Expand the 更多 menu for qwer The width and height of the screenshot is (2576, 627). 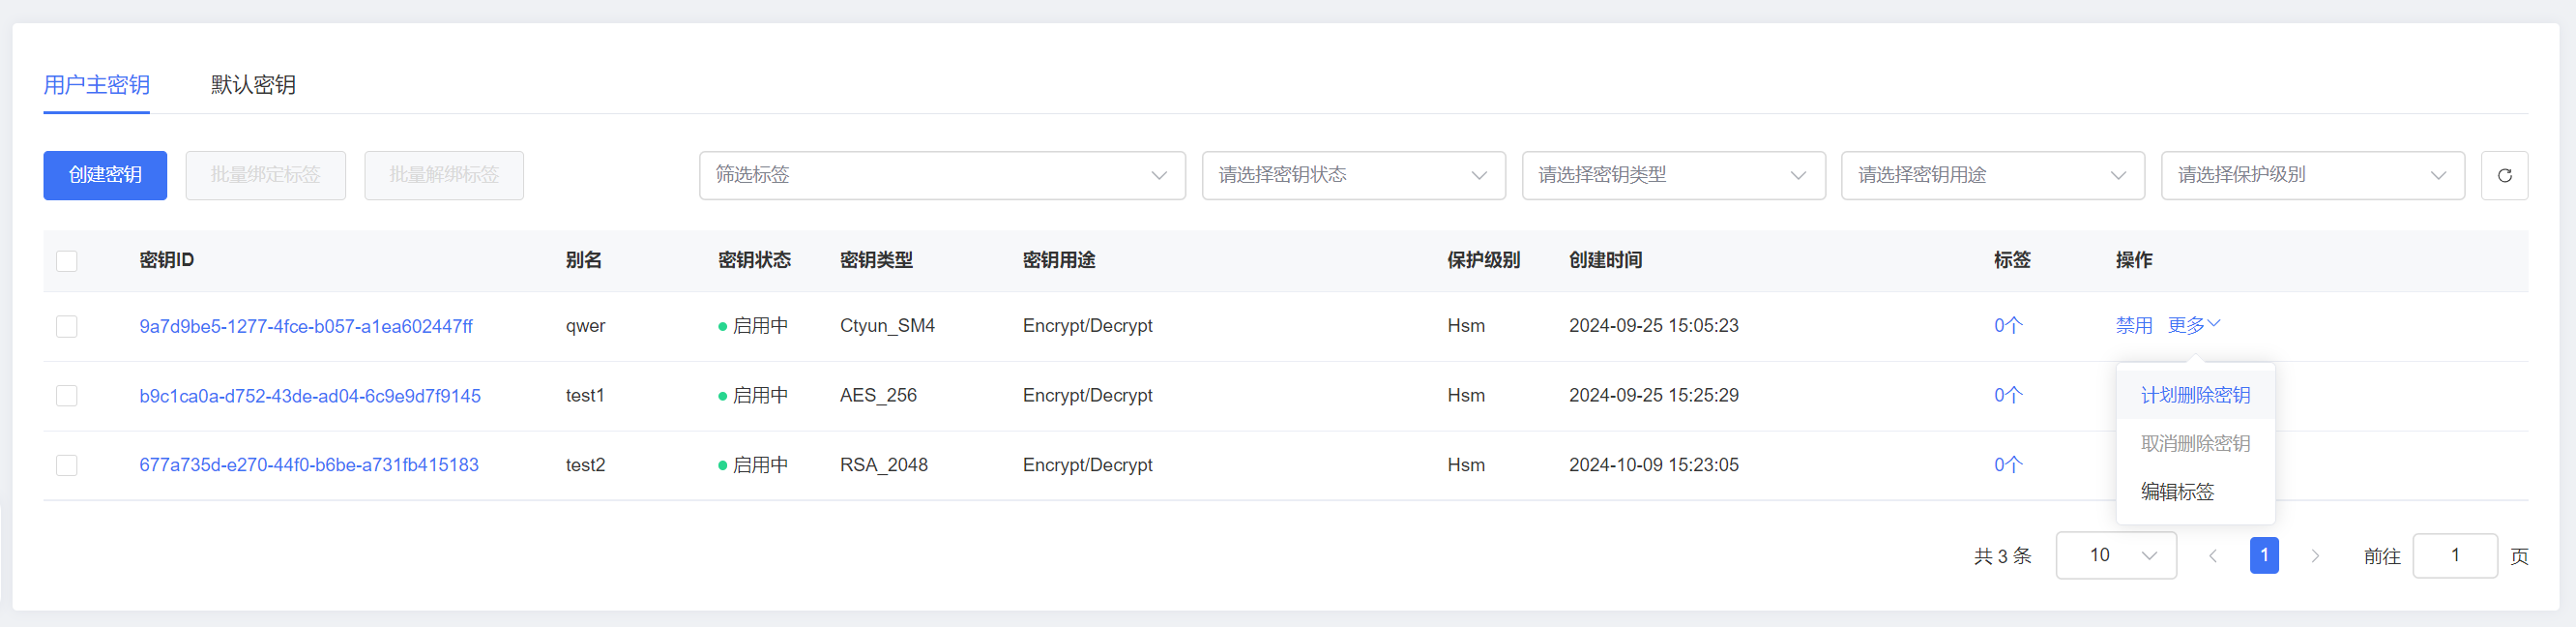point(2194,325)
